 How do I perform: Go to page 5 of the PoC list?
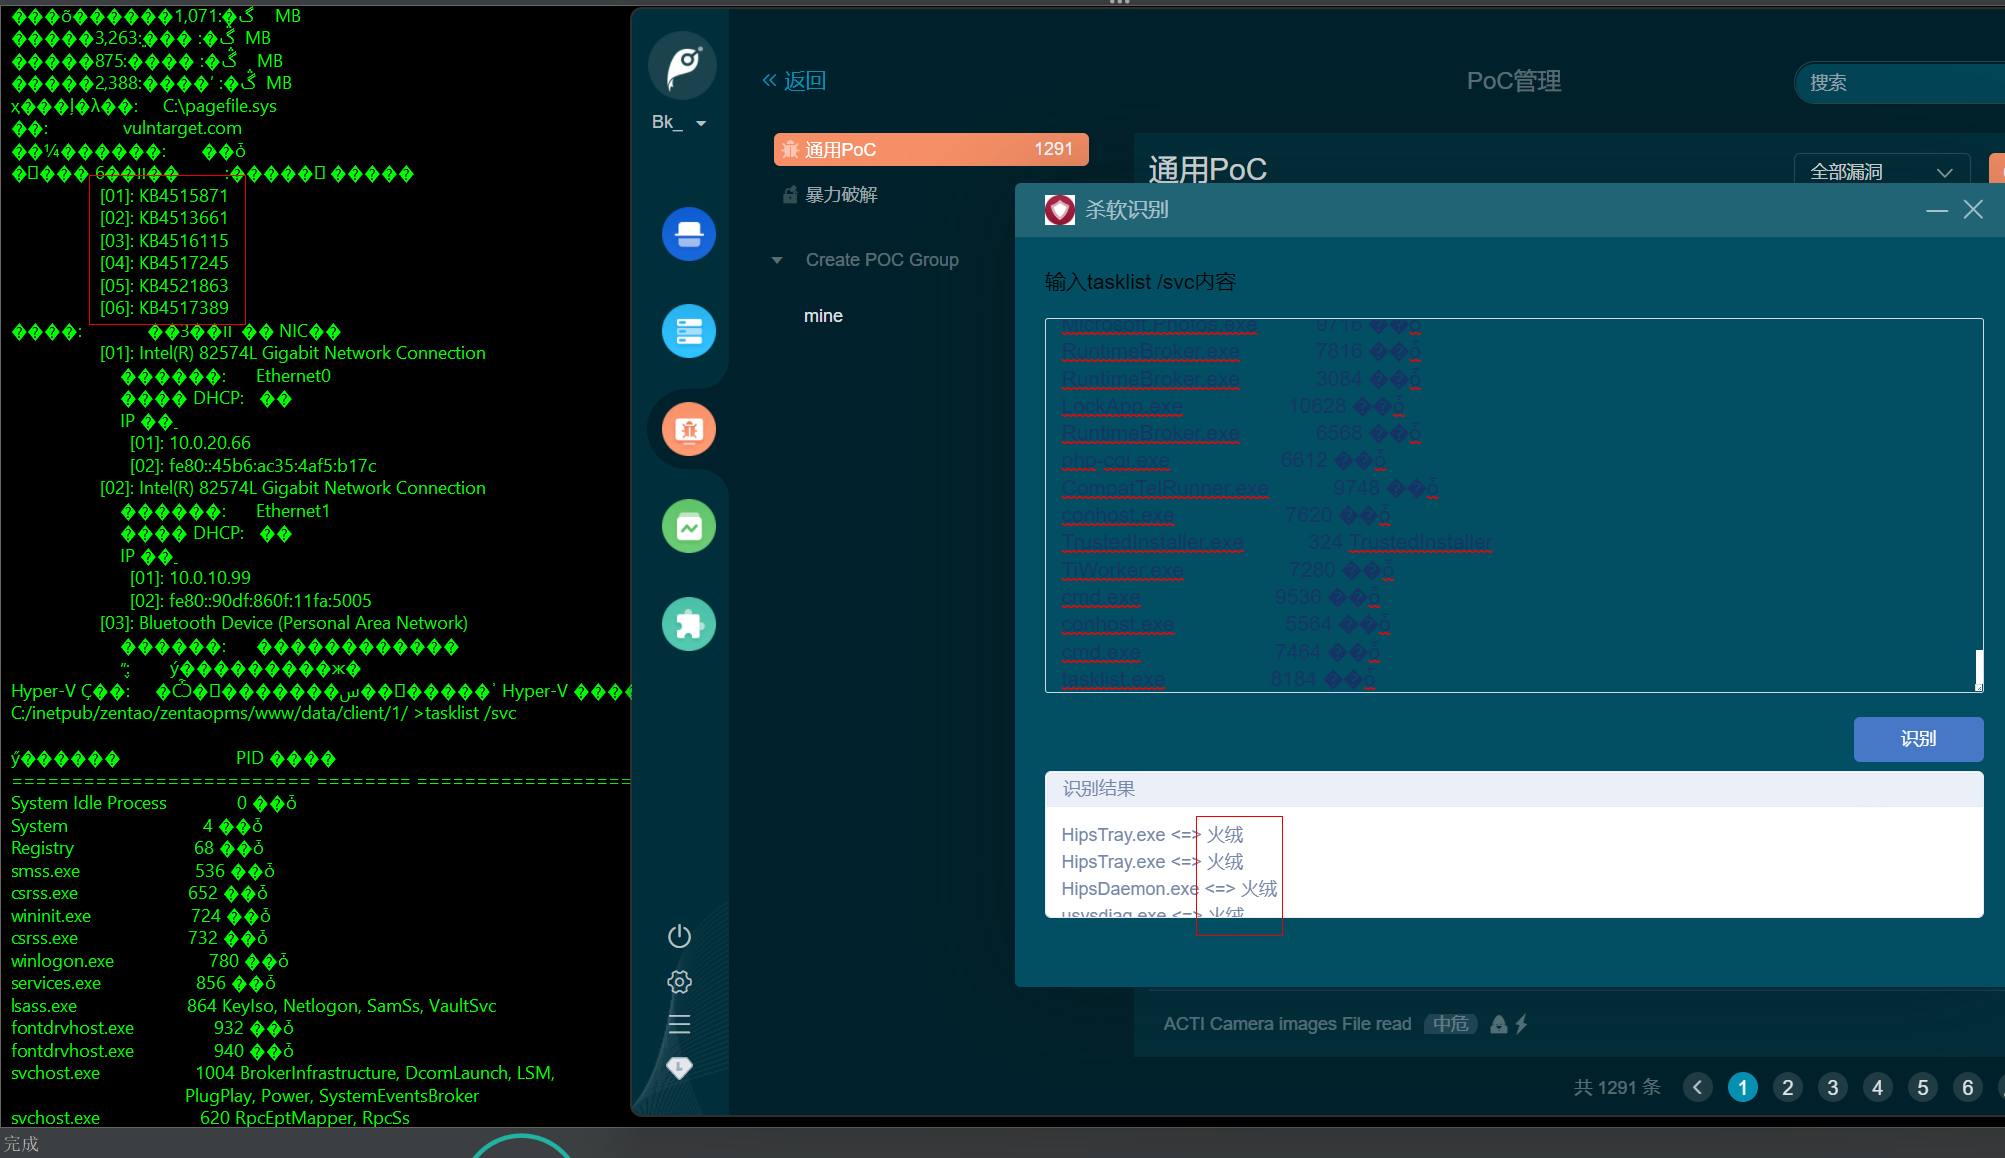1923,1087
